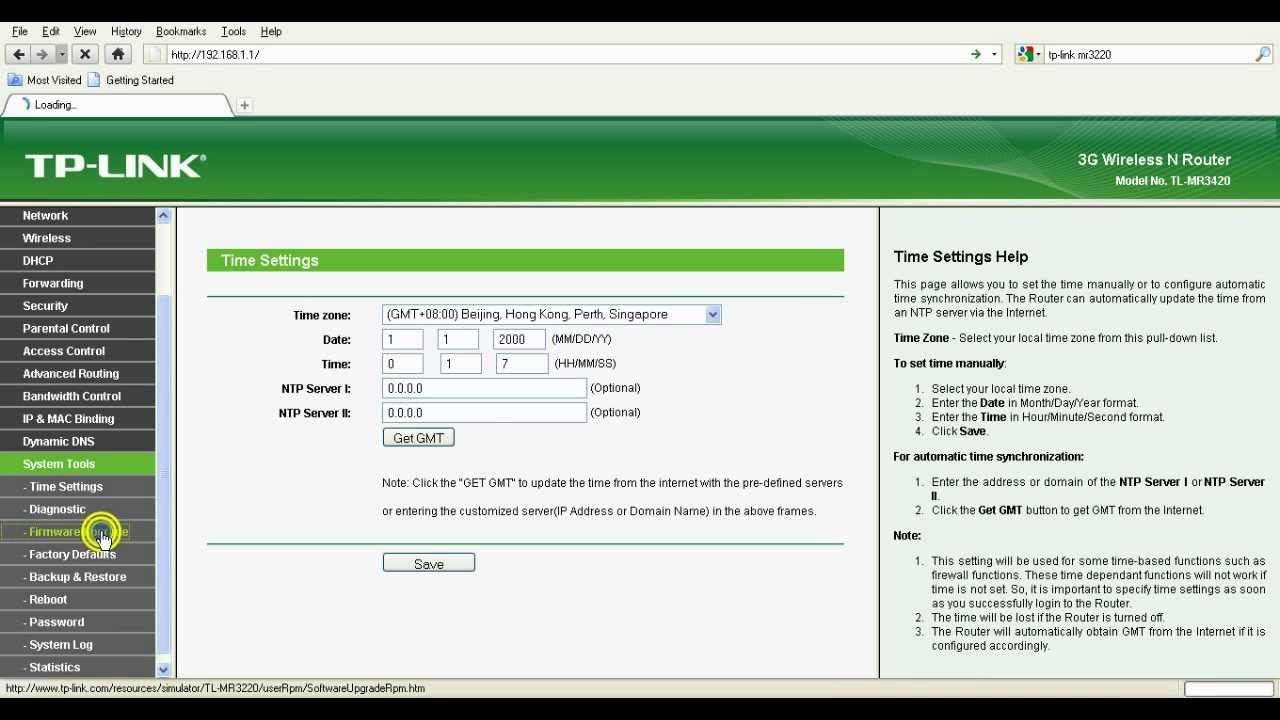Open the Edit menu
Screen dimensions: 1280x720
(50, 31)
